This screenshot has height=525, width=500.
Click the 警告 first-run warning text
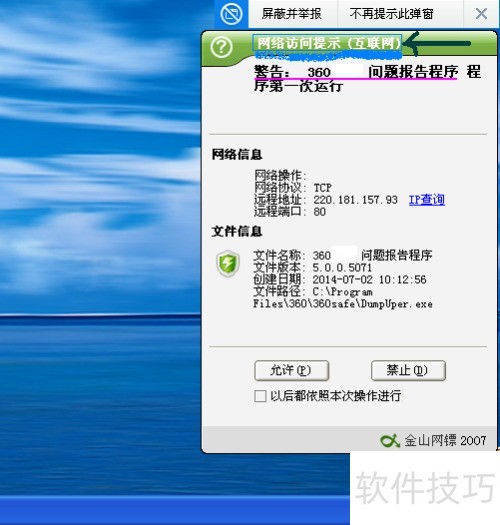tap(367, 79)
